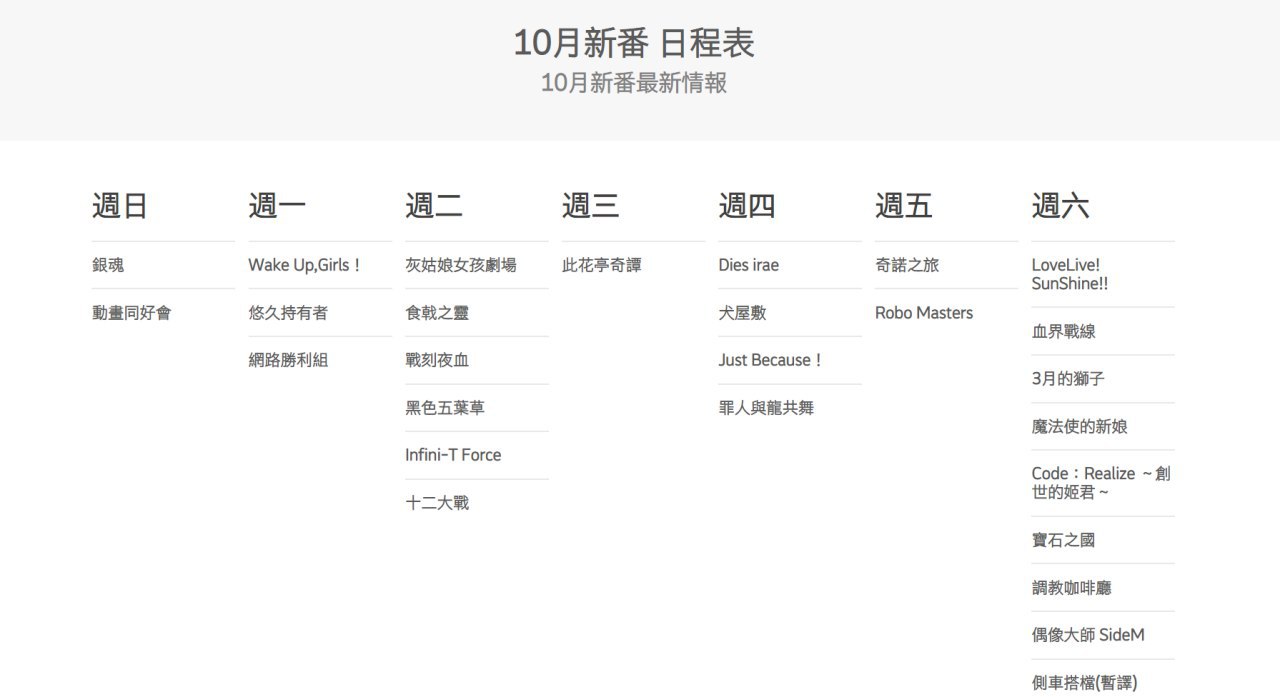The width and height of the screenshot is (1280, 697).
Task: Open 黑色五葉草 anime page
Action: (445, 408)
